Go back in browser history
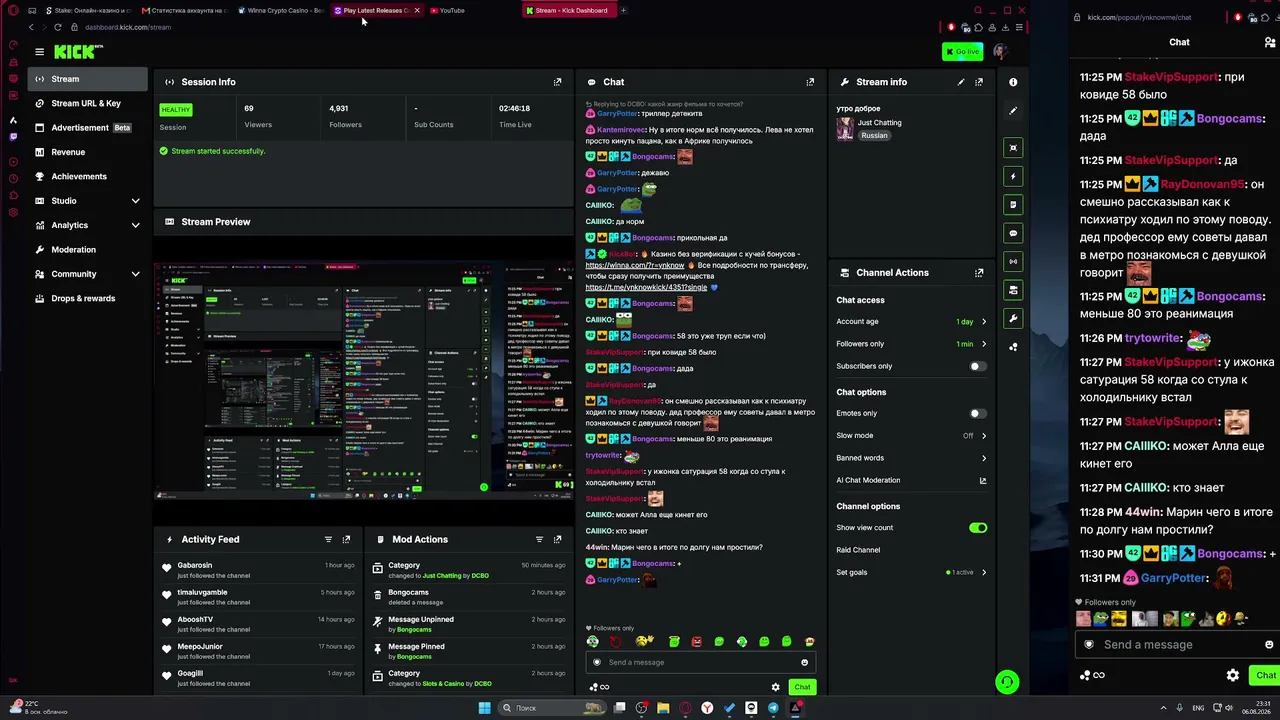 click(x=31, y=27)
